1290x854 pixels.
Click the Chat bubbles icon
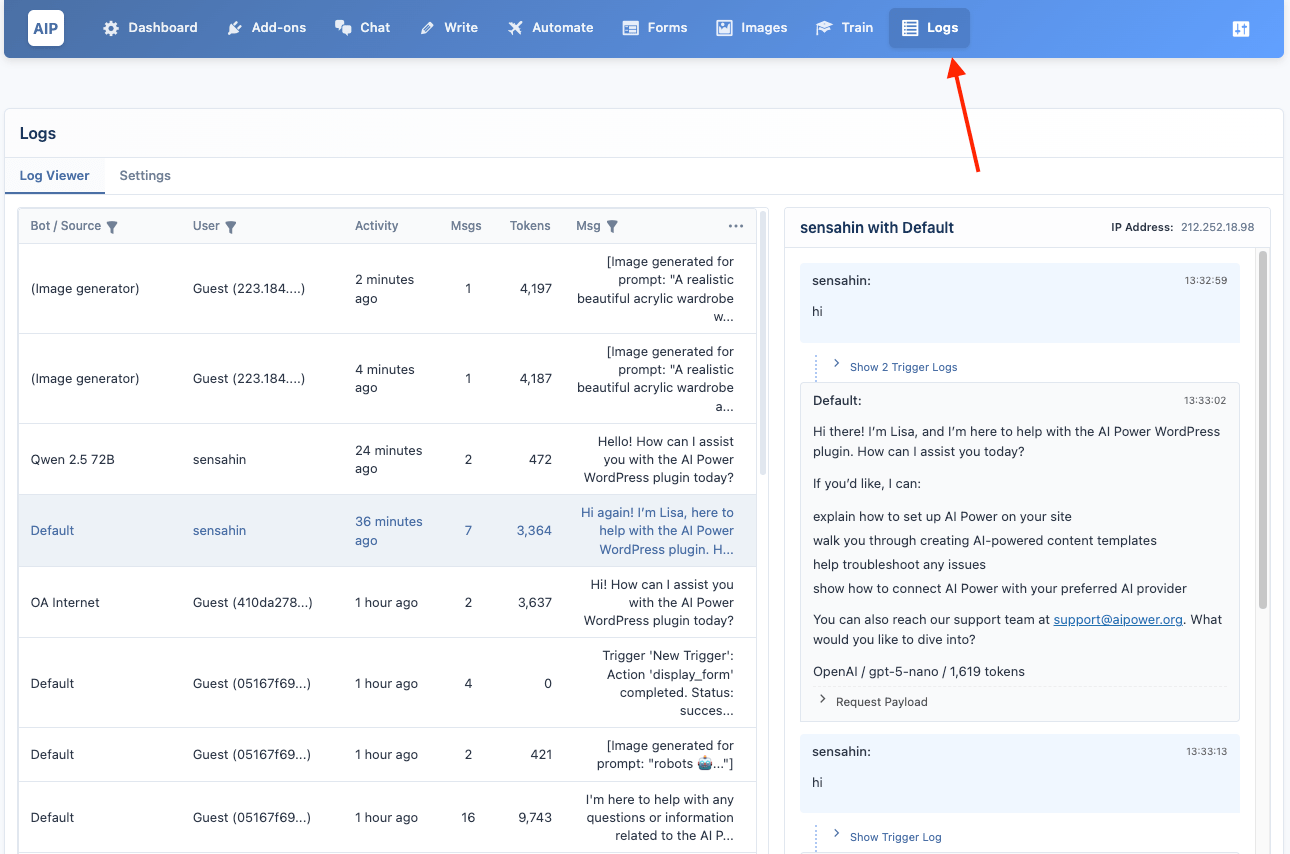click(343, 28)
